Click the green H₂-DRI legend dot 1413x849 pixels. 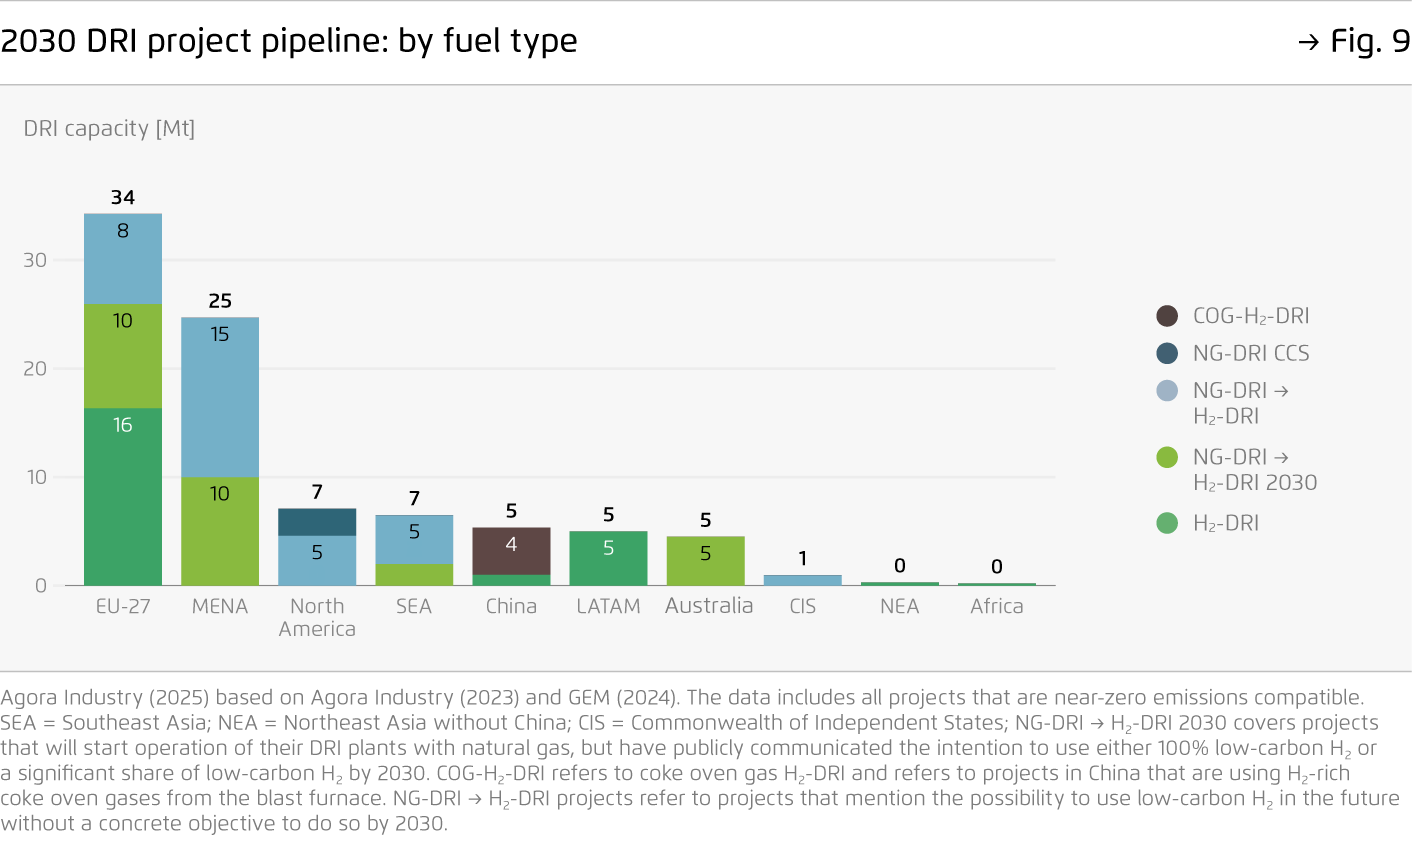[1167, 523]
